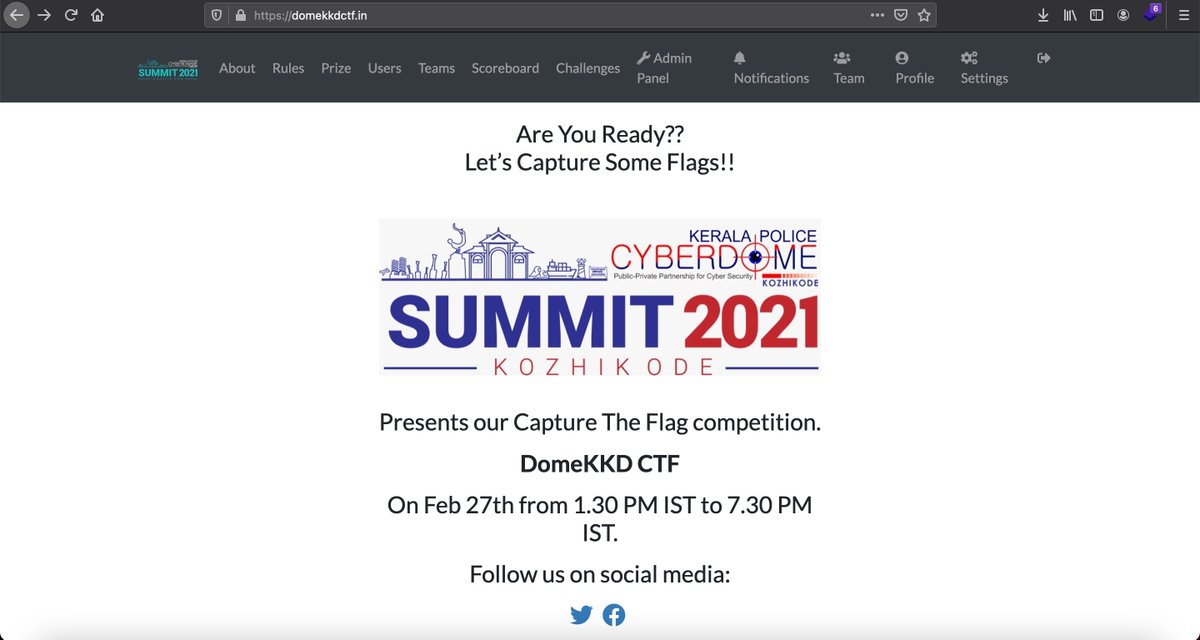Click the Settings gears icon

(969, 58)
